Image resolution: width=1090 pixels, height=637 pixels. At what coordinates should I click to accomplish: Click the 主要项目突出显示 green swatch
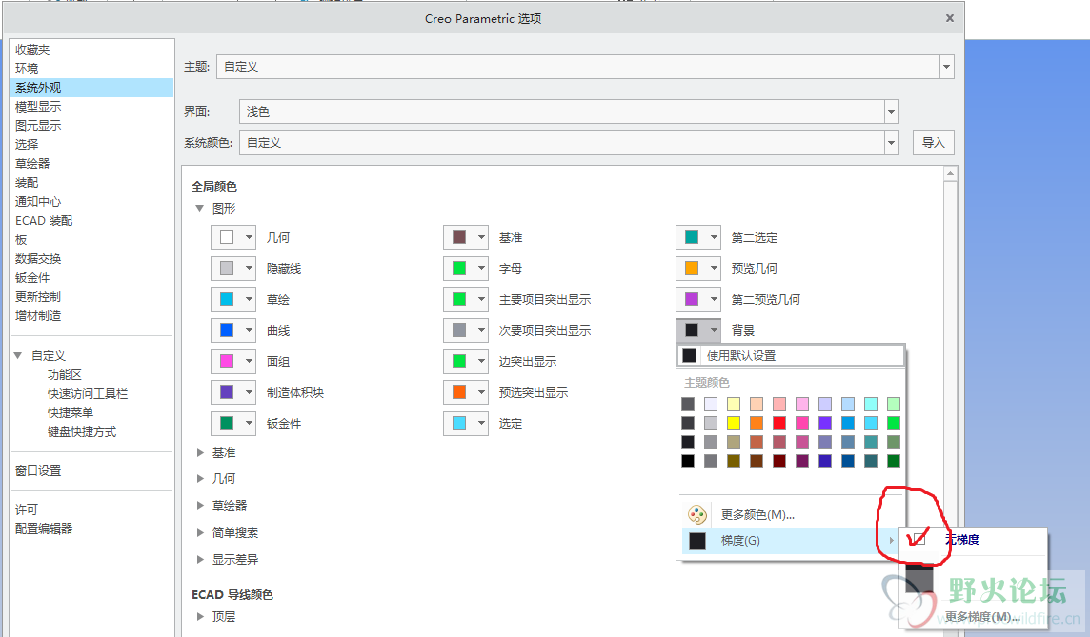pos(459,299)
